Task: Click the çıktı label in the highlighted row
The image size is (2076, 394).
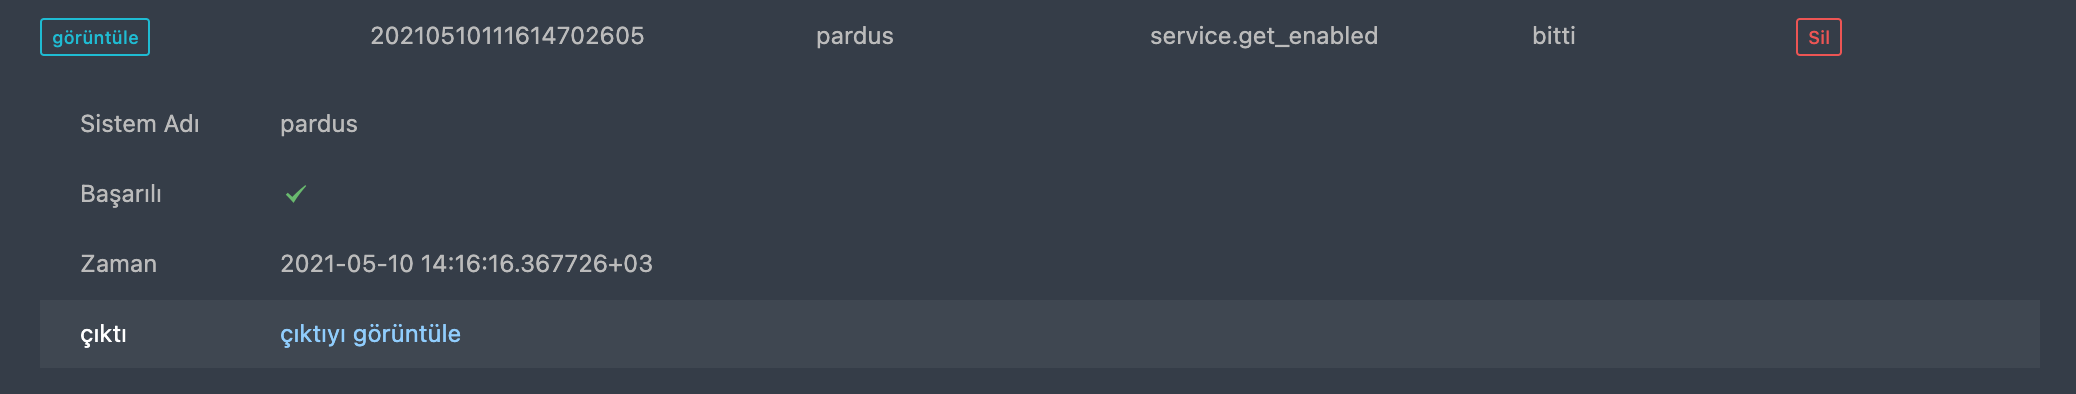Action: click(x=103, y=334)
